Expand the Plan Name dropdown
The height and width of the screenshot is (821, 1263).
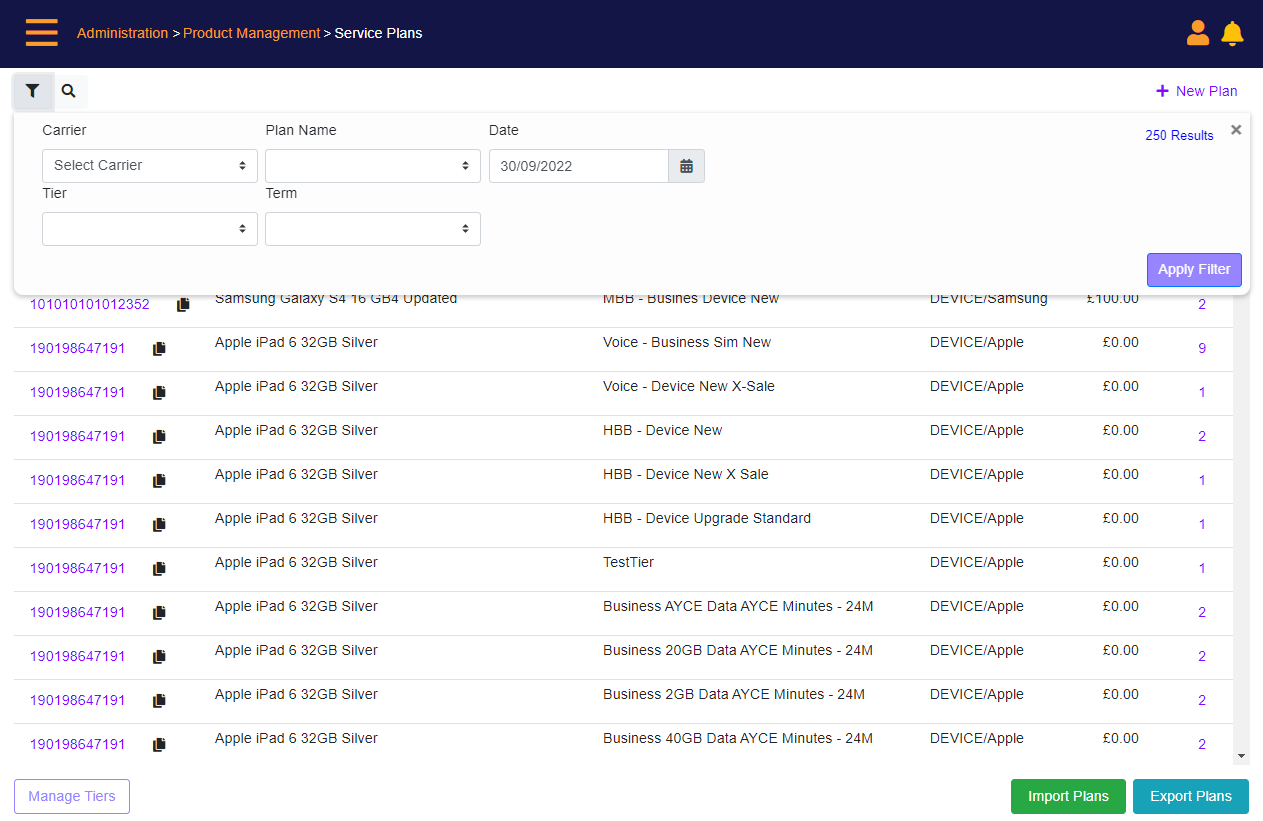click(x=373, y=166)
